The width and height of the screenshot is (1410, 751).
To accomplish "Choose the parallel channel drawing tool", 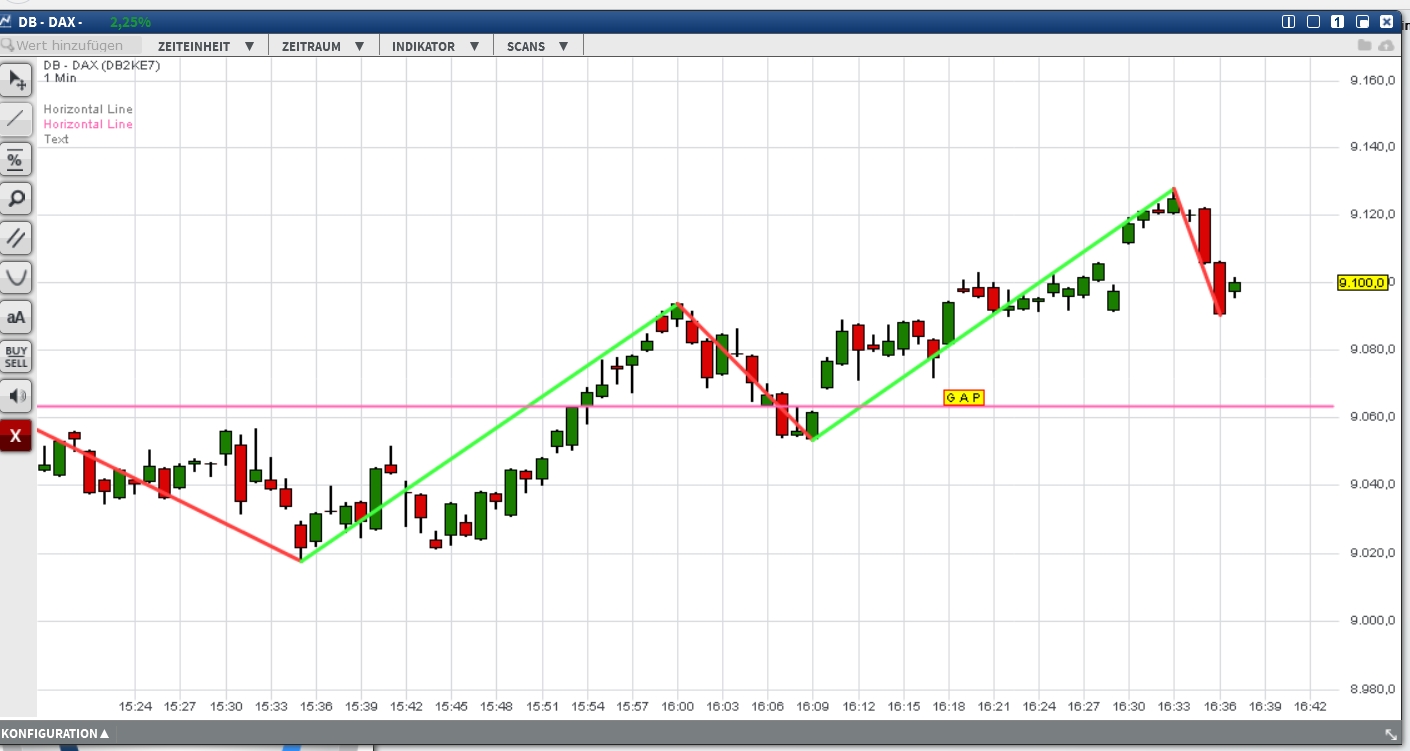I will [x=15, y=238].
